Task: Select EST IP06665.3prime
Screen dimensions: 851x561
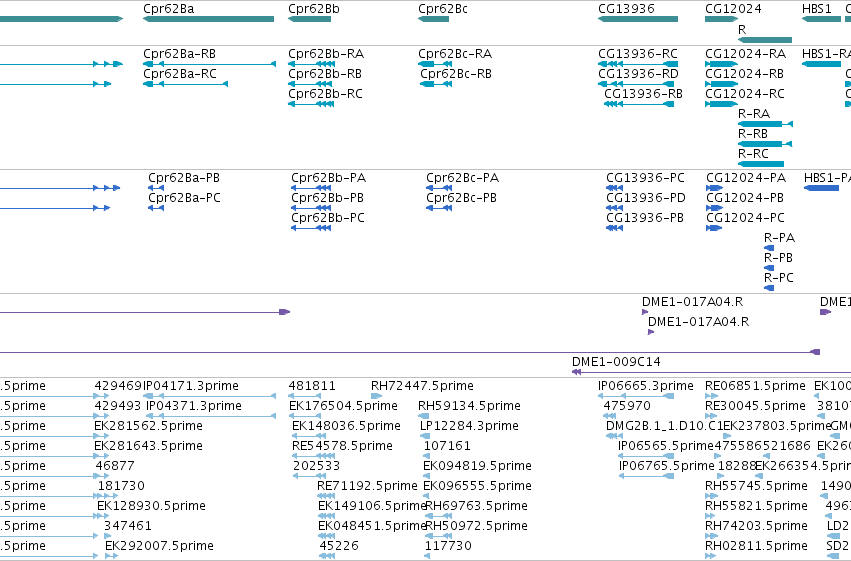Action: (636, 397)
